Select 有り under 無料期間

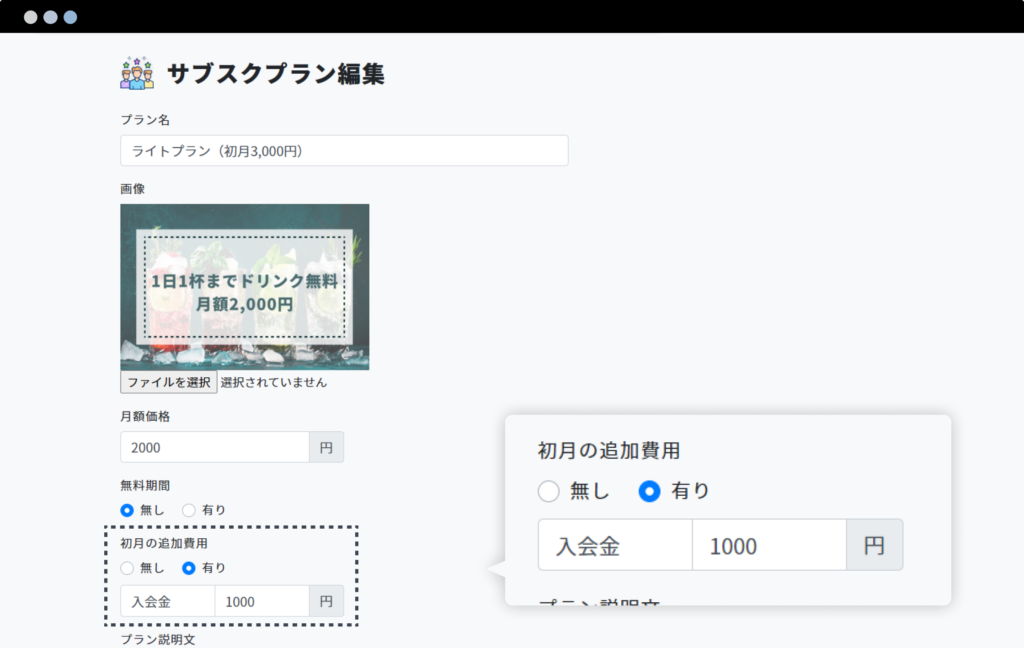(189, 510)
